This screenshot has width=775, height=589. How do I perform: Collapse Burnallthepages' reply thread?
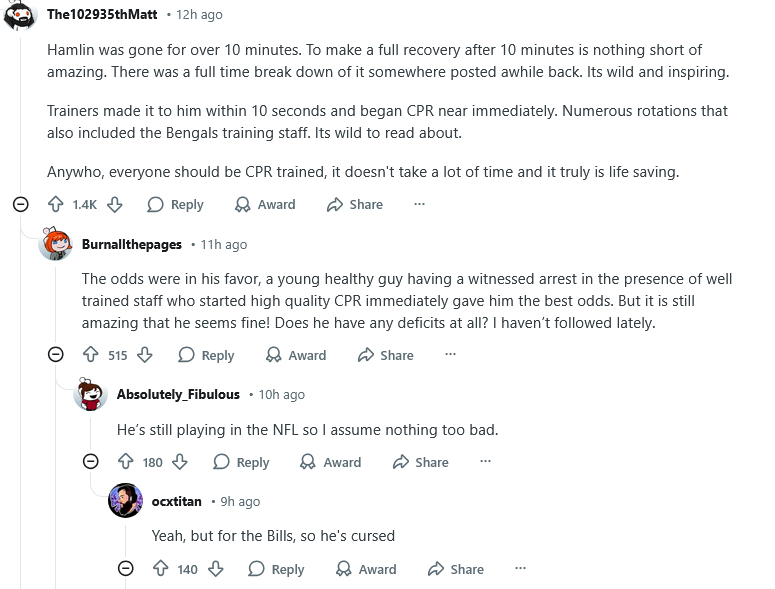point(56,355)
